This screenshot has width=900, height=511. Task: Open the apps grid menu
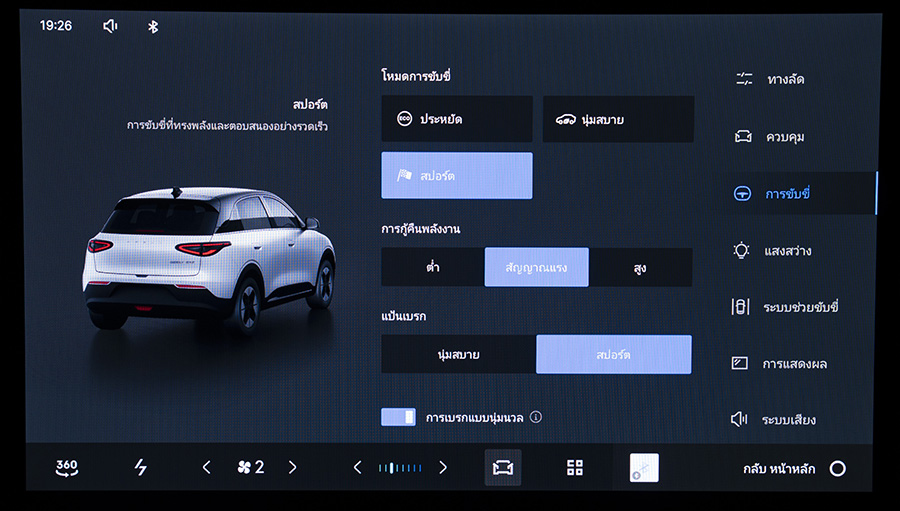pyautogui.click(x=574, y=468)
